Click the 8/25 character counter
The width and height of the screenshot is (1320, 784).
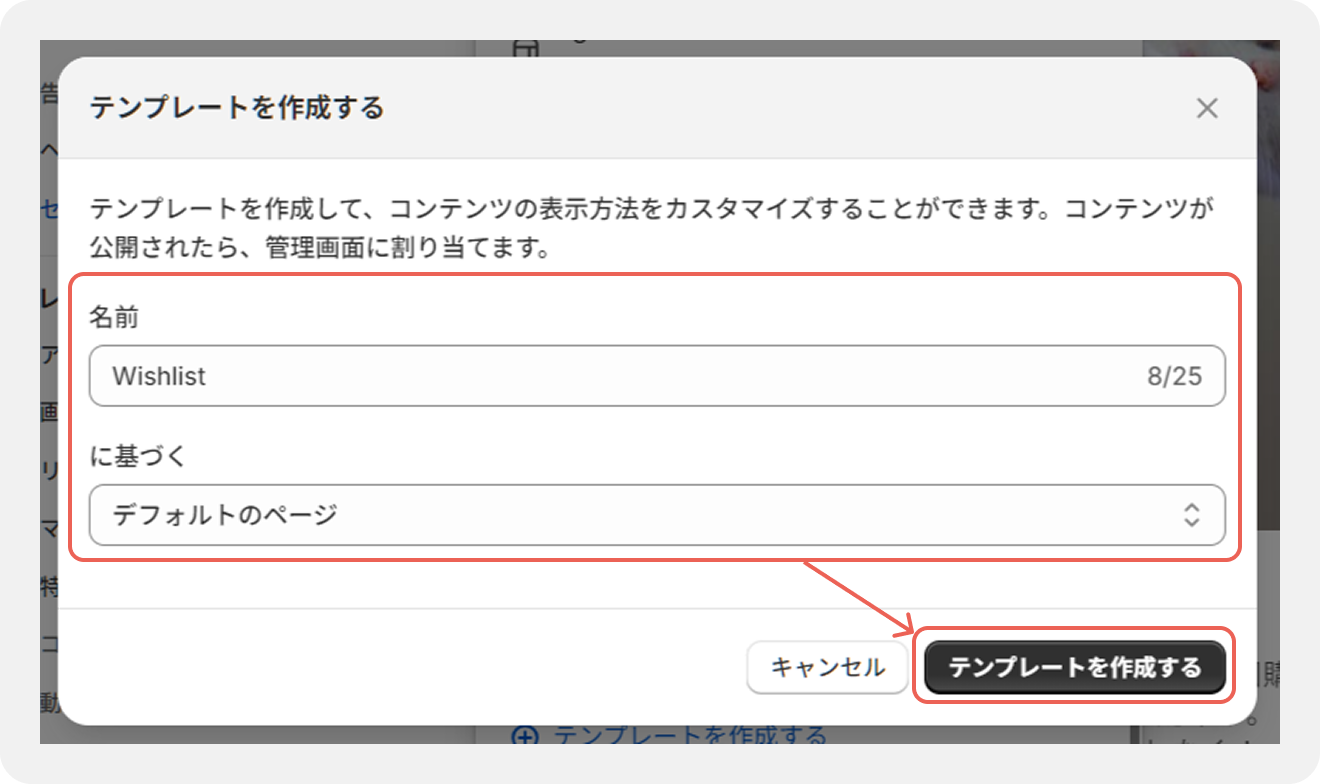1174,377
